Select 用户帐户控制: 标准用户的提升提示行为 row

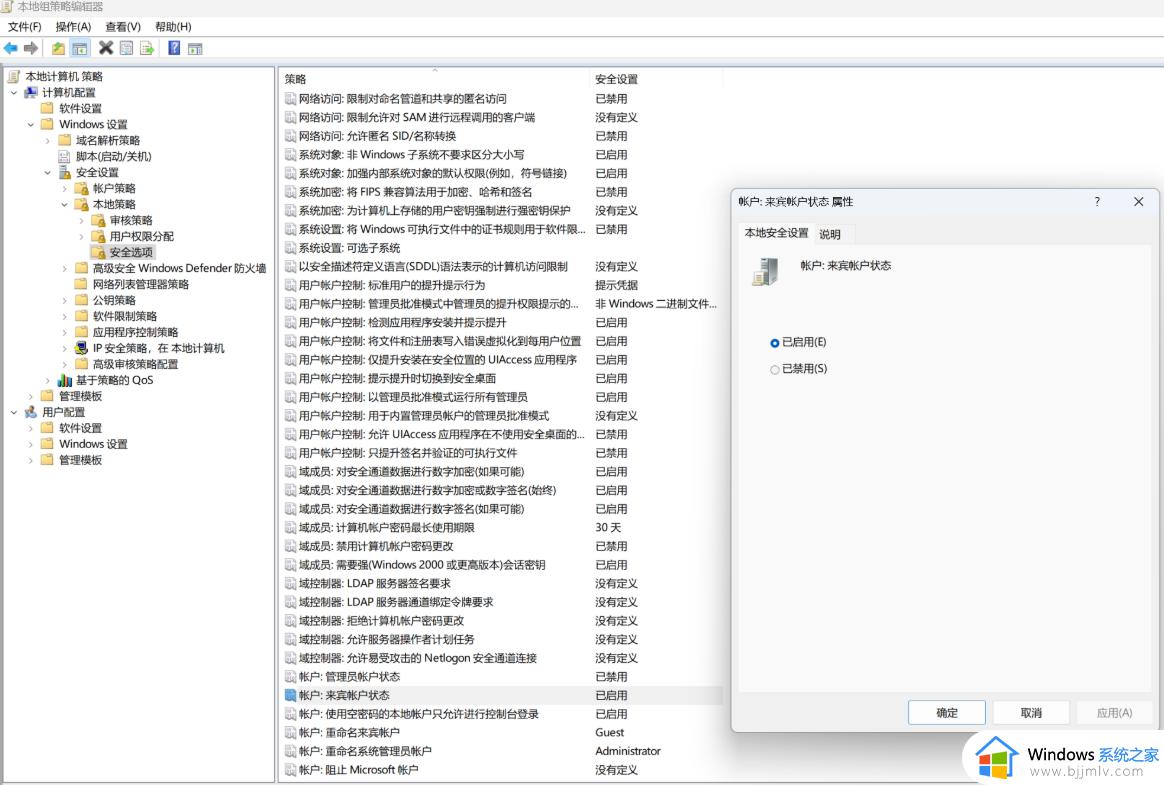tap(502, 285)
